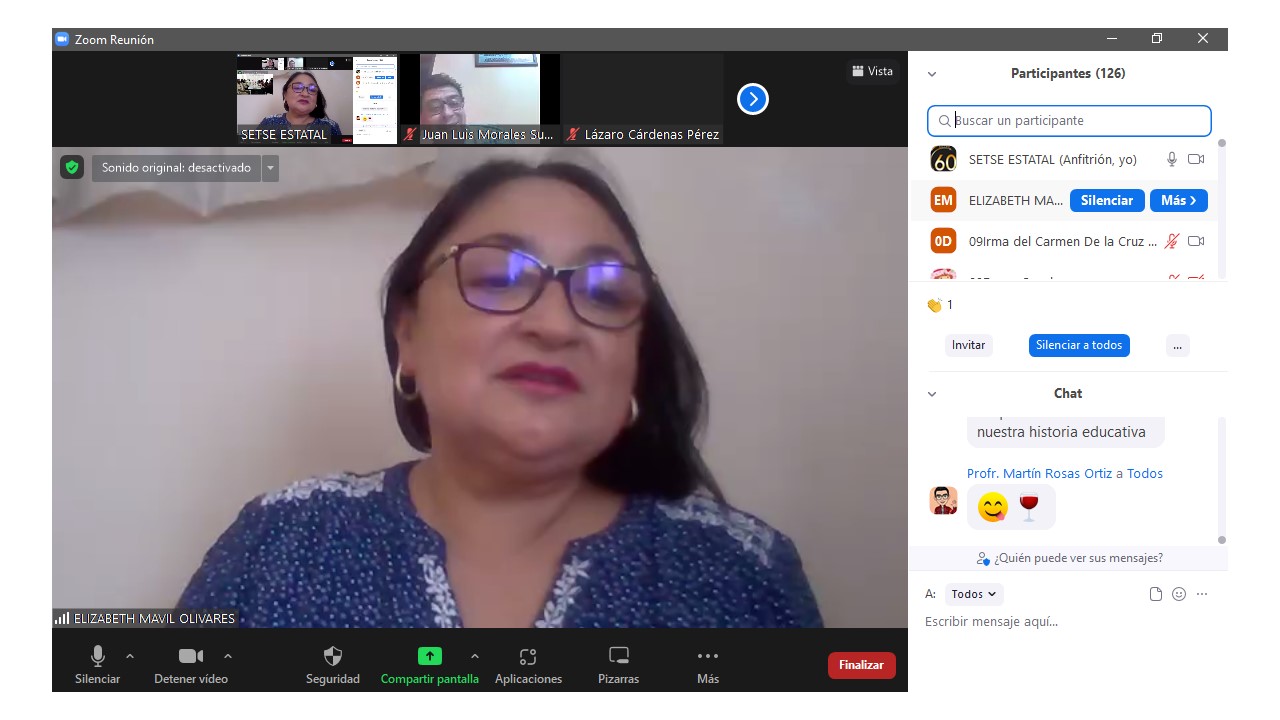The width and height of the screenshot is (1280, 720).
Task: Stop camera with Detener vídeo button
Action: [191, 665]
